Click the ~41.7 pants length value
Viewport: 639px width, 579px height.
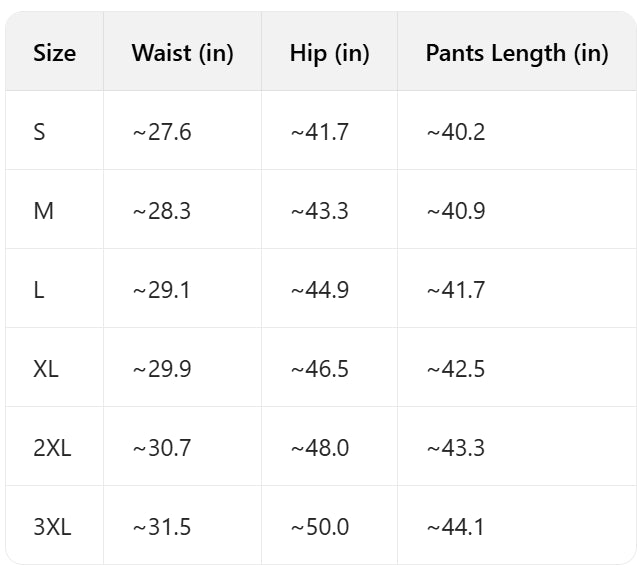455,290
